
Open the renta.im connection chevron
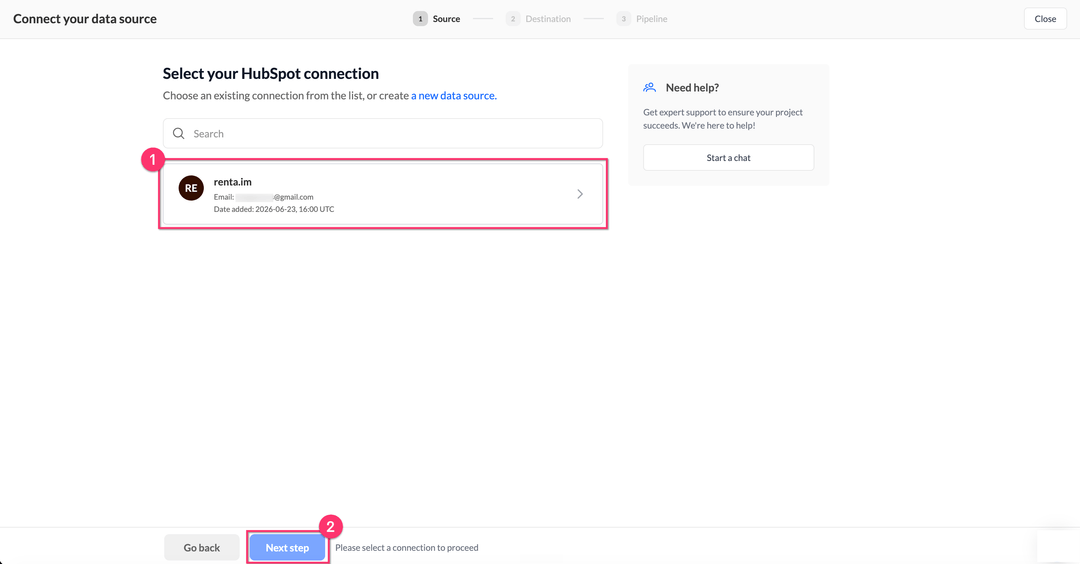click(x=580, y=194)
